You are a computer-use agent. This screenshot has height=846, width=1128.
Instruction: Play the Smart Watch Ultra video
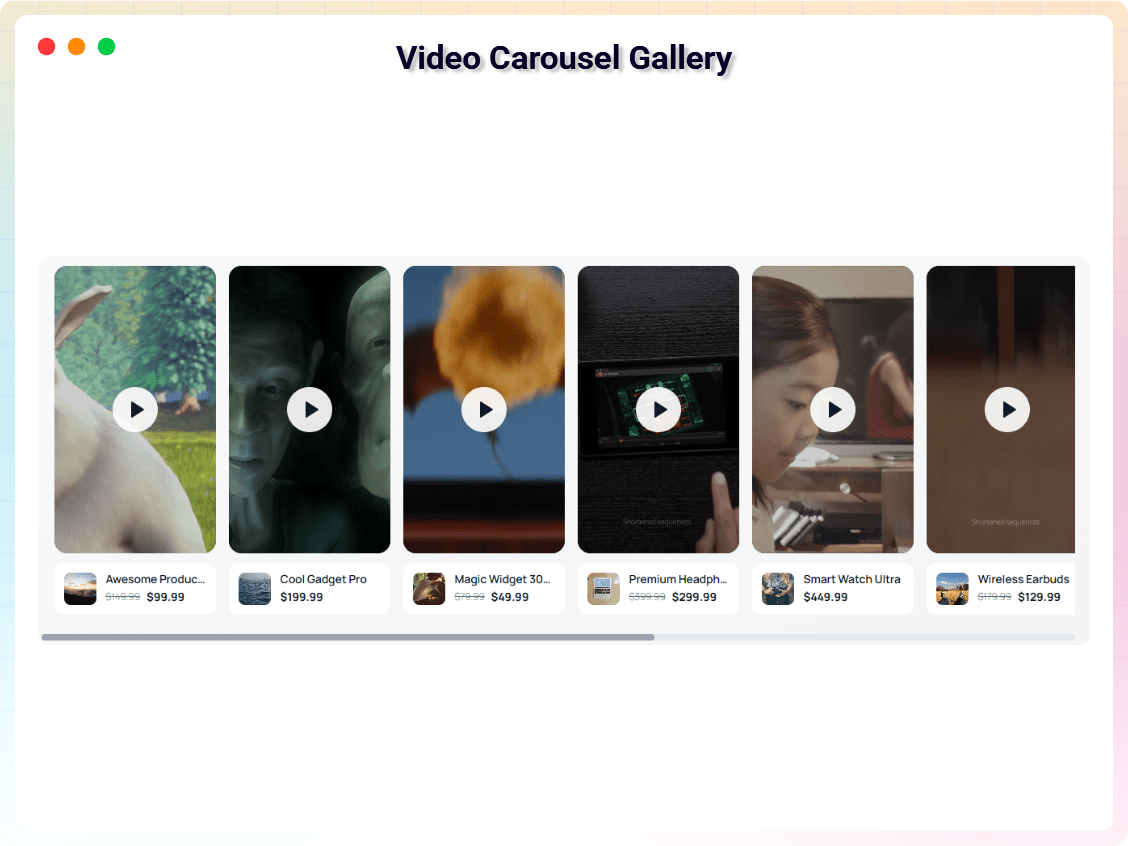(833, 409)
